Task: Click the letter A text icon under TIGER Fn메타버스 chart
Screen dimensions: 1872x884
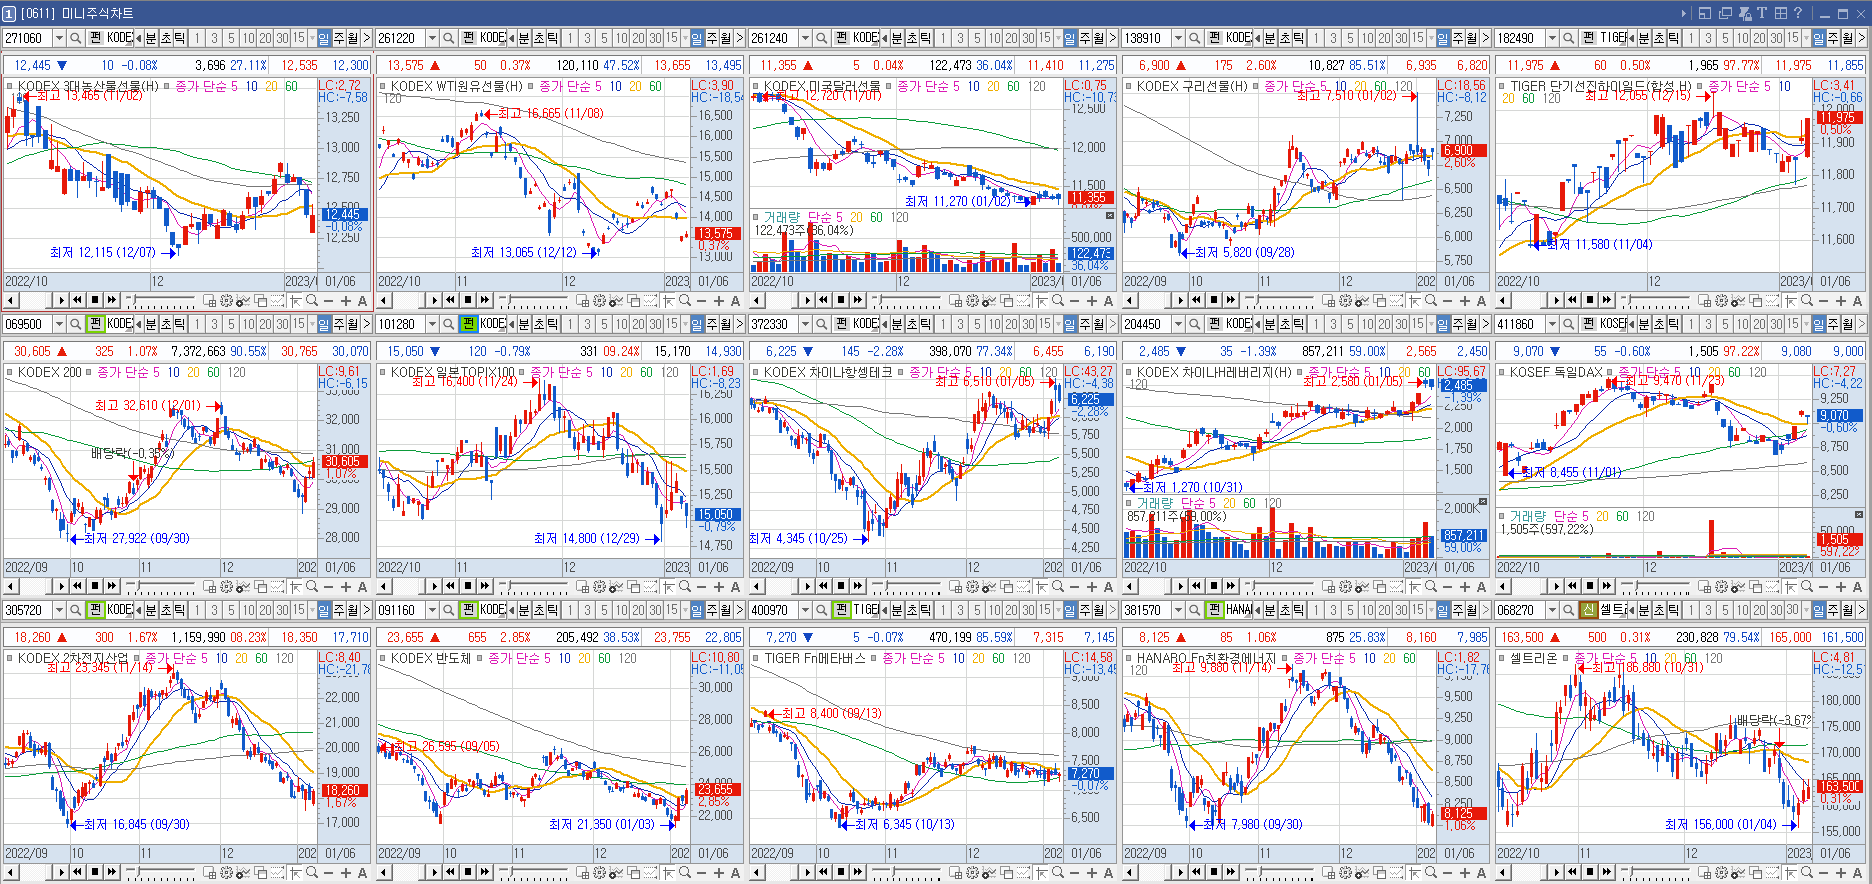Action: pyautogui.click(x=1108, y=872)
